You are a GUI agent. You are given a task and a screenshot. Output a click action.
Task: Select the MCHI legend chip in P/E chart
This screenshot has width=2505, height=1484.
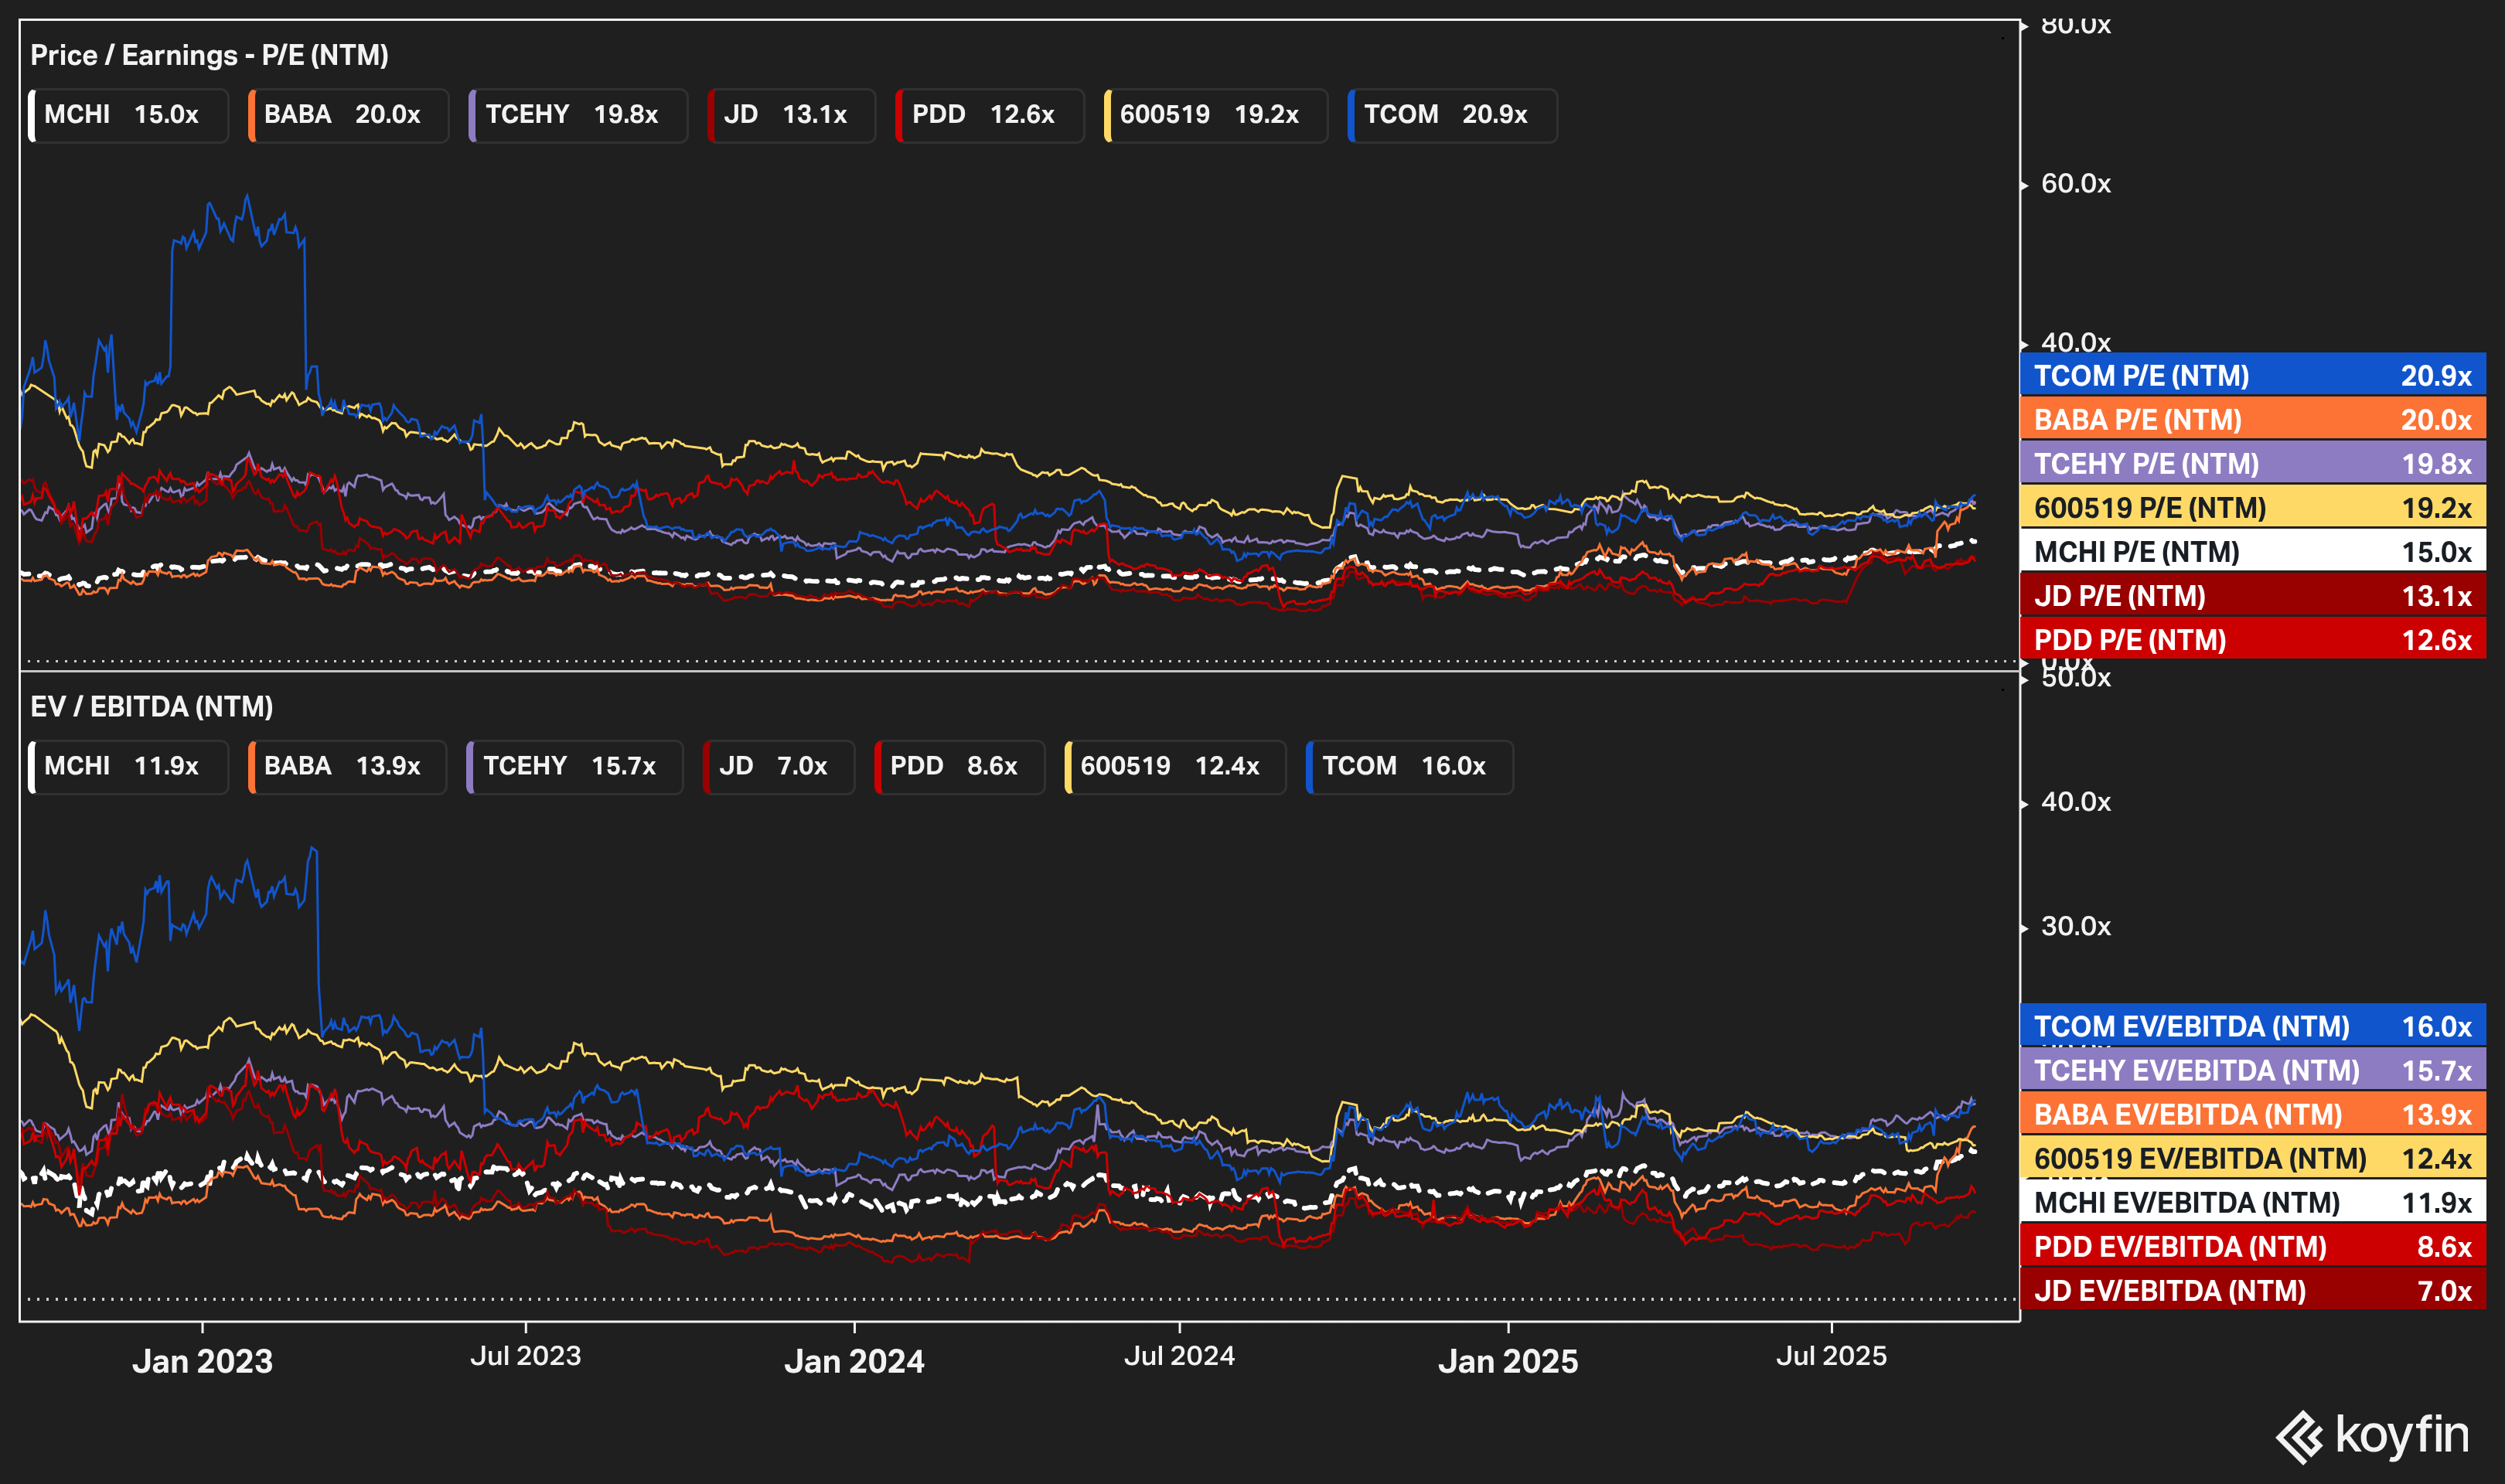coord(128,115)
